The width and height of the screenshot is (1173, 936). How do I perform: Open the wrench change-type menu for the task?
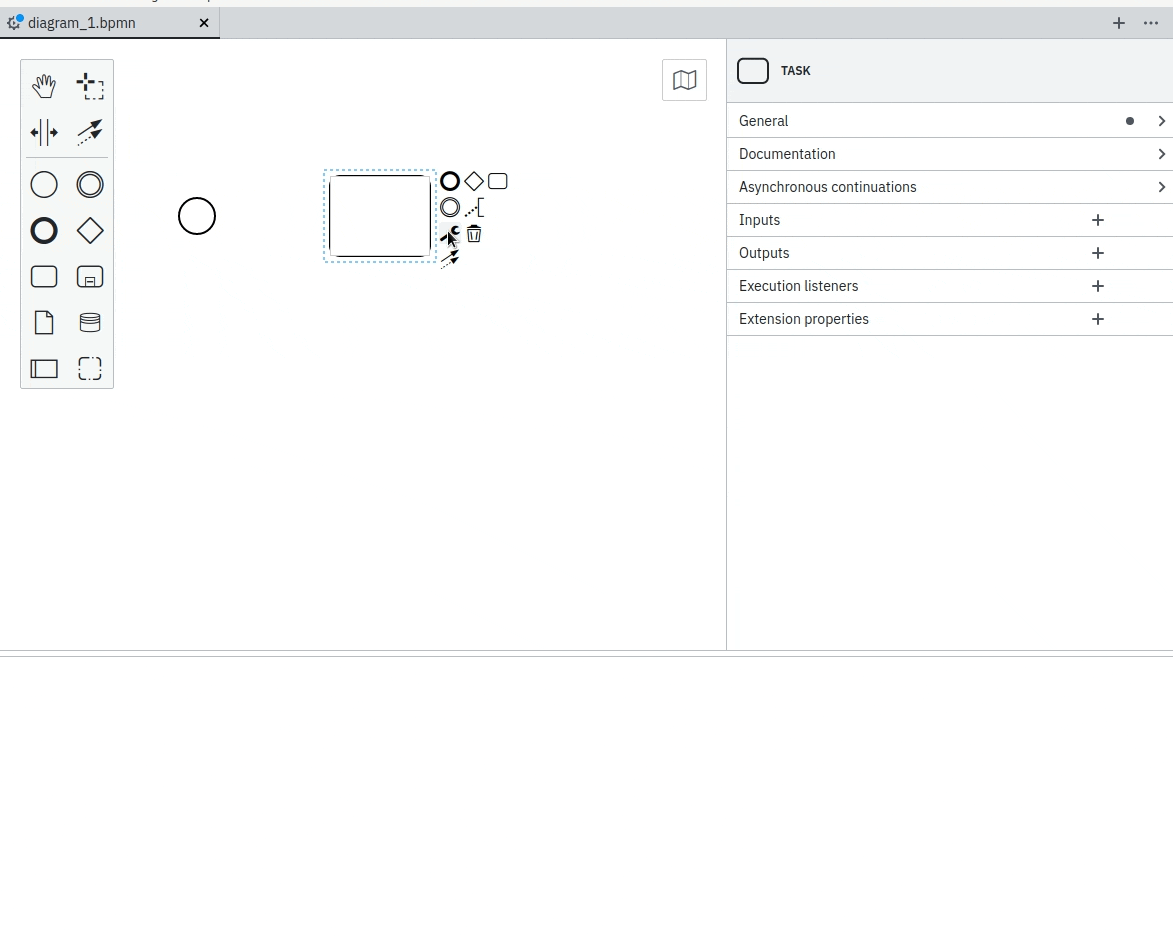tap(449, 234)
